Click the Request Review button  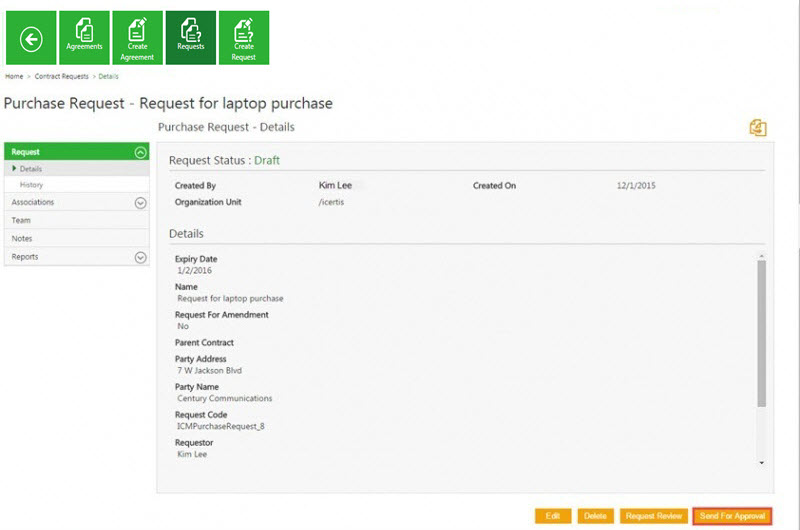[x=653, y=516]
